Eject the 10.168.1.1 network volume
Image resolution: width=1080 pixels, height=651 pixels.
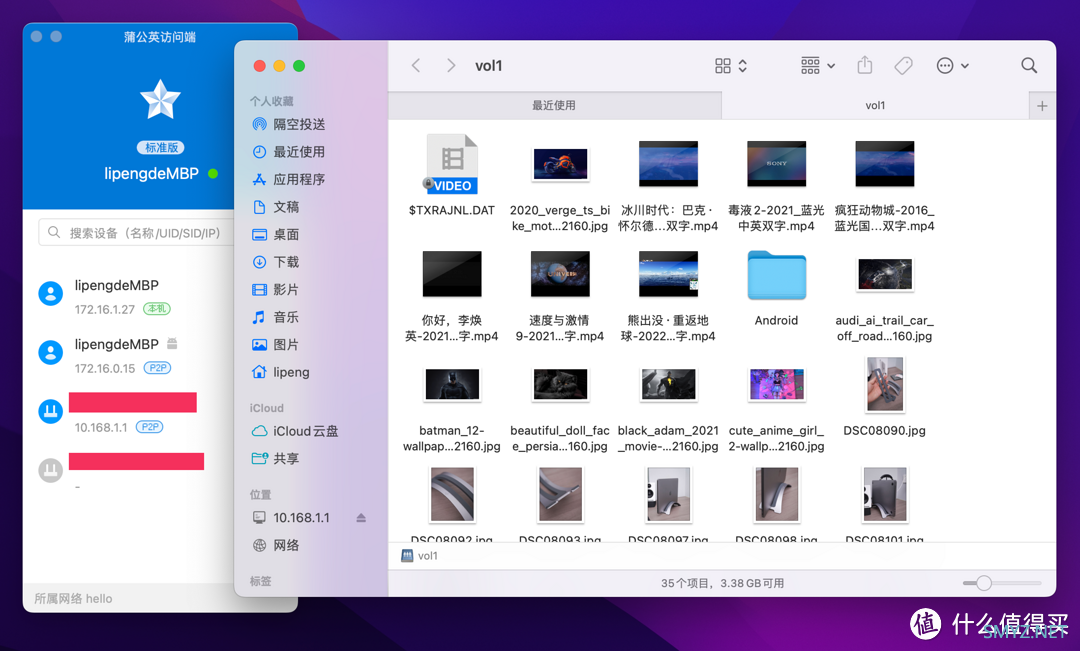tap(361, 518)
